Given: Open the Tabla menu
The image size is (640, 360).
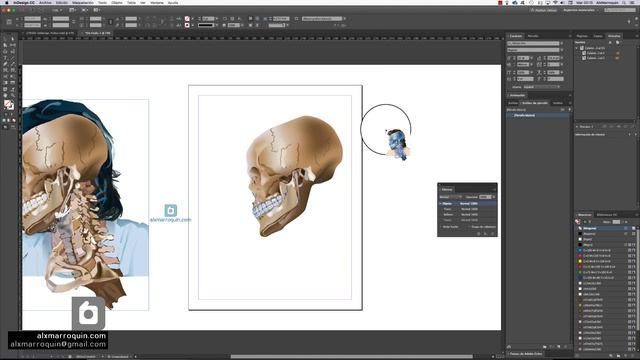Looking at the screenshot, I should coord(131,2).
